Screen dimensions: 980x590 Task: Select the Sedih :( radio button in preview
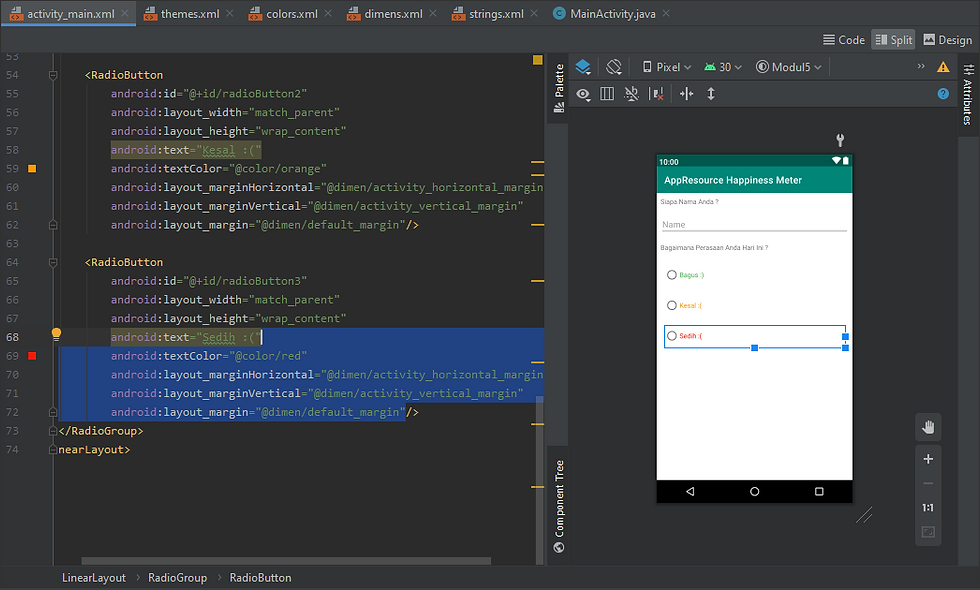click(x=672, y=336)
